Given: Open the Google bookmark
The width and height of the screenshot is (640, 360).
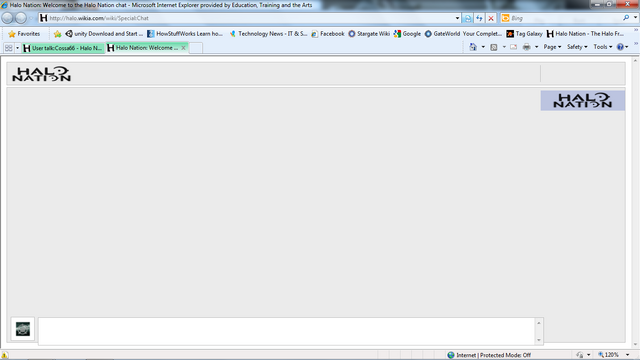Looking at the screenshot, I should click(407, 34).
